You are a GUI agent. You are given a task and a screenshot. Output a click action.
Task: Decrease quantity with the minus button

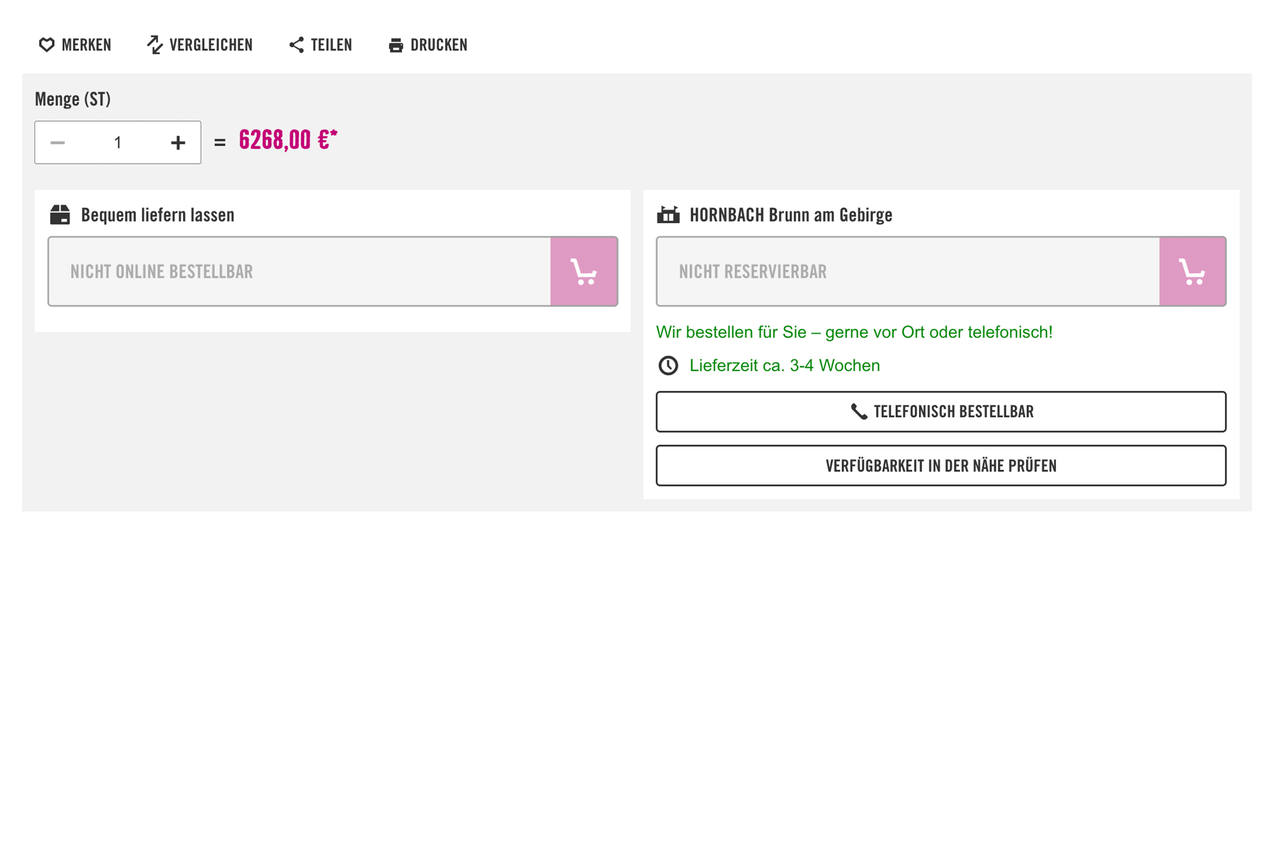58,143
